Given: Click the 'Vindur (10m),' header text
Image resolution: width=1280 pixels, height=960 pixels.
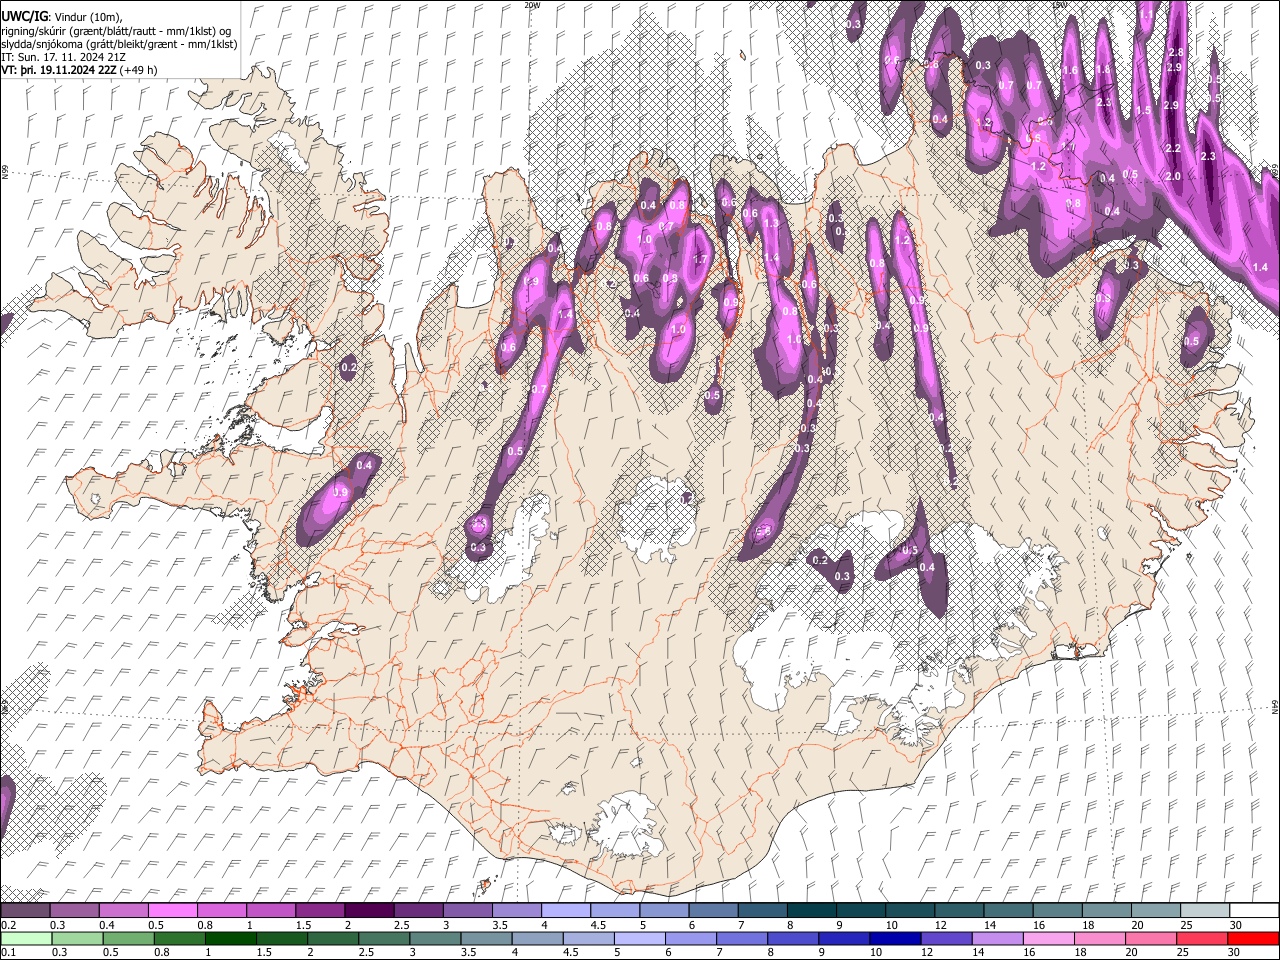Looking at the screenshot, I should click(87, 17).
